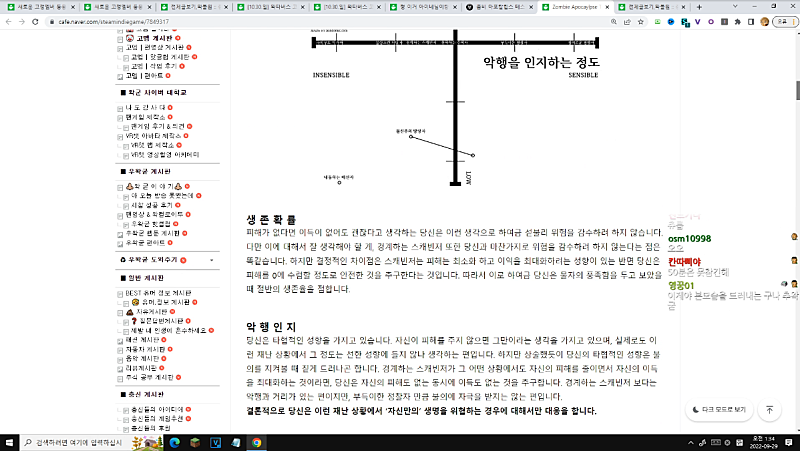The image size is (800, 451).
Task: Show hidden system tray icons
Action: [x=691, y=442]
